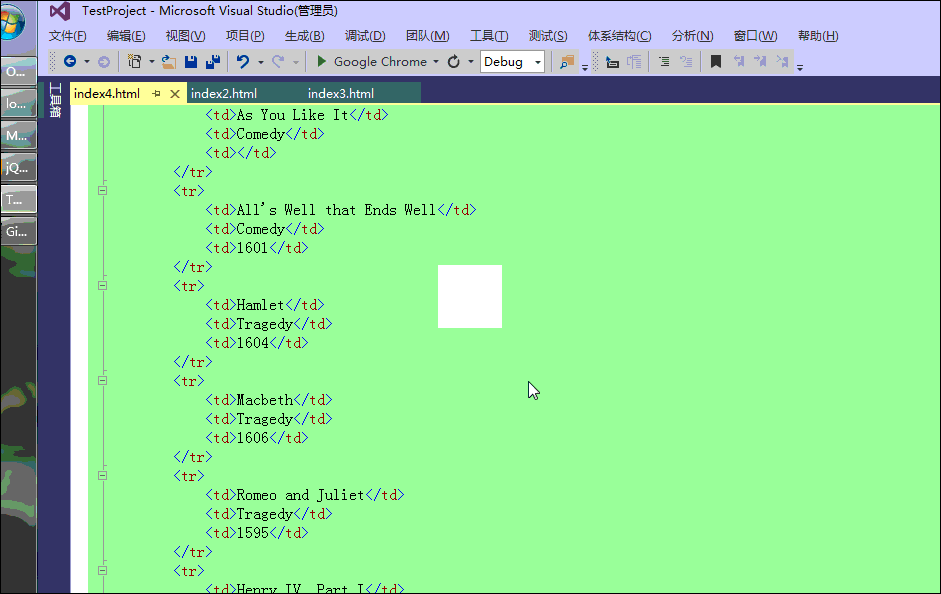Click the Comment out selected lines icon
Screen dimensions: 941x594
pyautogui.click(x=664, y=61)
